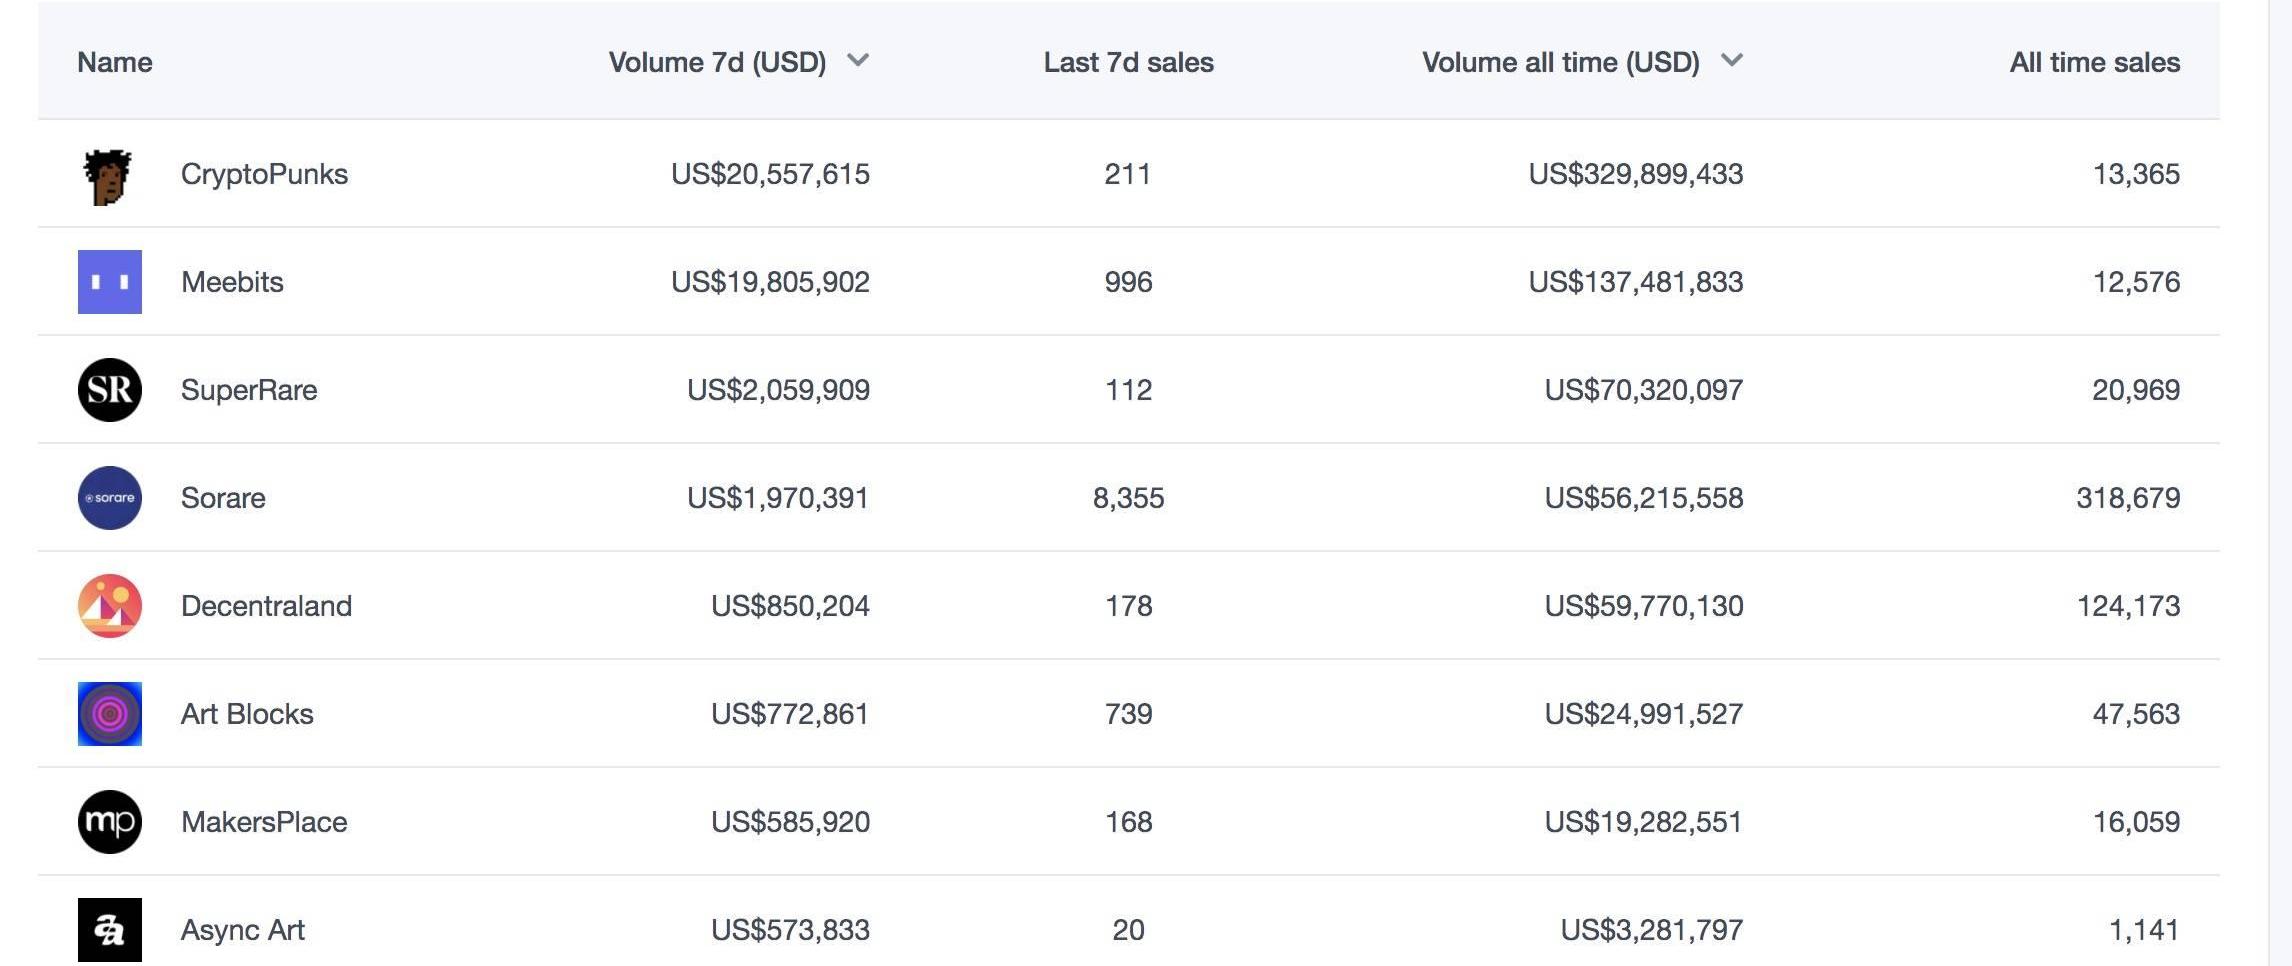
Task: Click the MakersPlace mp logo icon
Action: click(x=110, y=822)
